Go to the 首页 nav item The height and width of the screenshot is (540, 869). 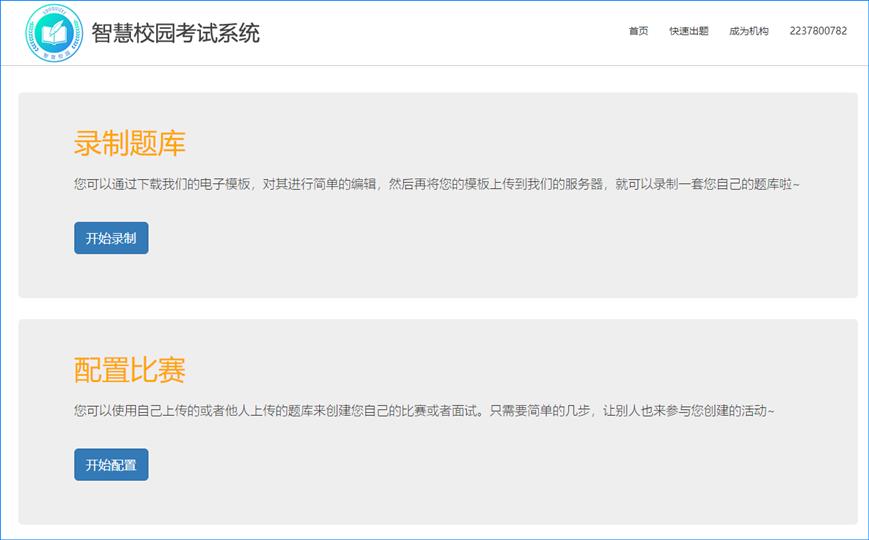638,31
